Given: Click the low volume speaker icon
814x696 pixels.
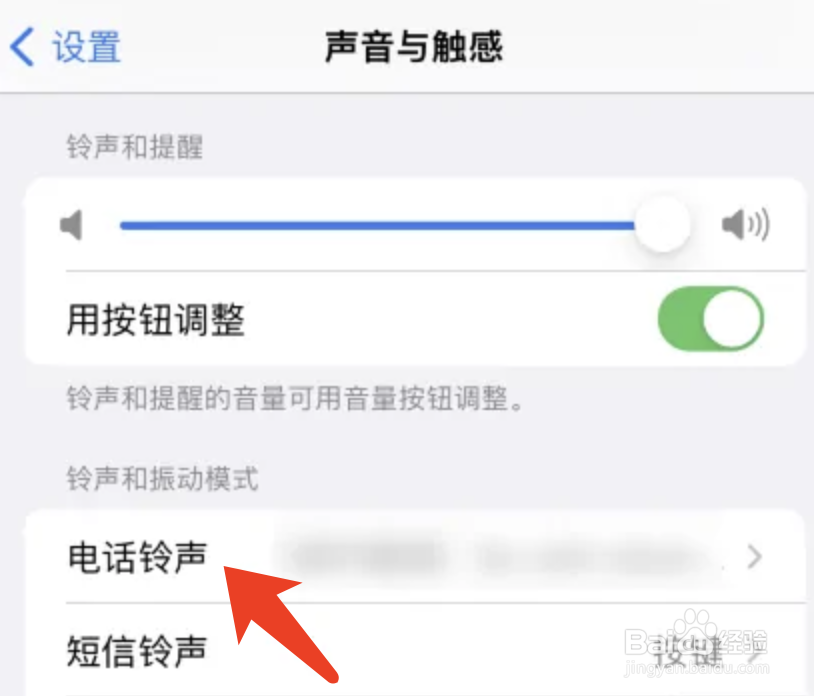Looking at the screenshot, I should [72, 225].
